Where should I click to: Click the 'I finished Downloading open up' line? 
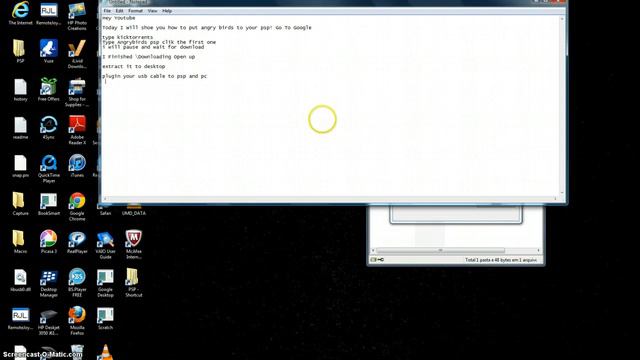(149, 57)
